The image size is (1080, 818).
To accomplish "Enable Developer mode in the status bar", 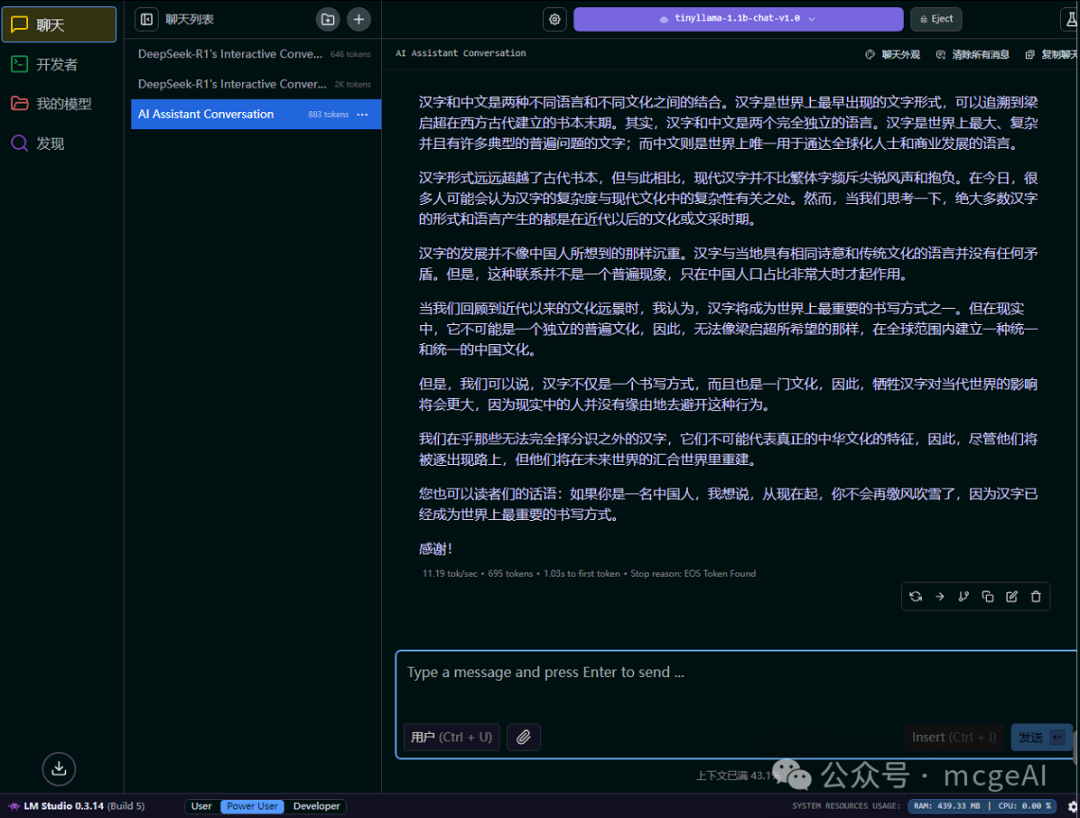I will click(316, 806).
